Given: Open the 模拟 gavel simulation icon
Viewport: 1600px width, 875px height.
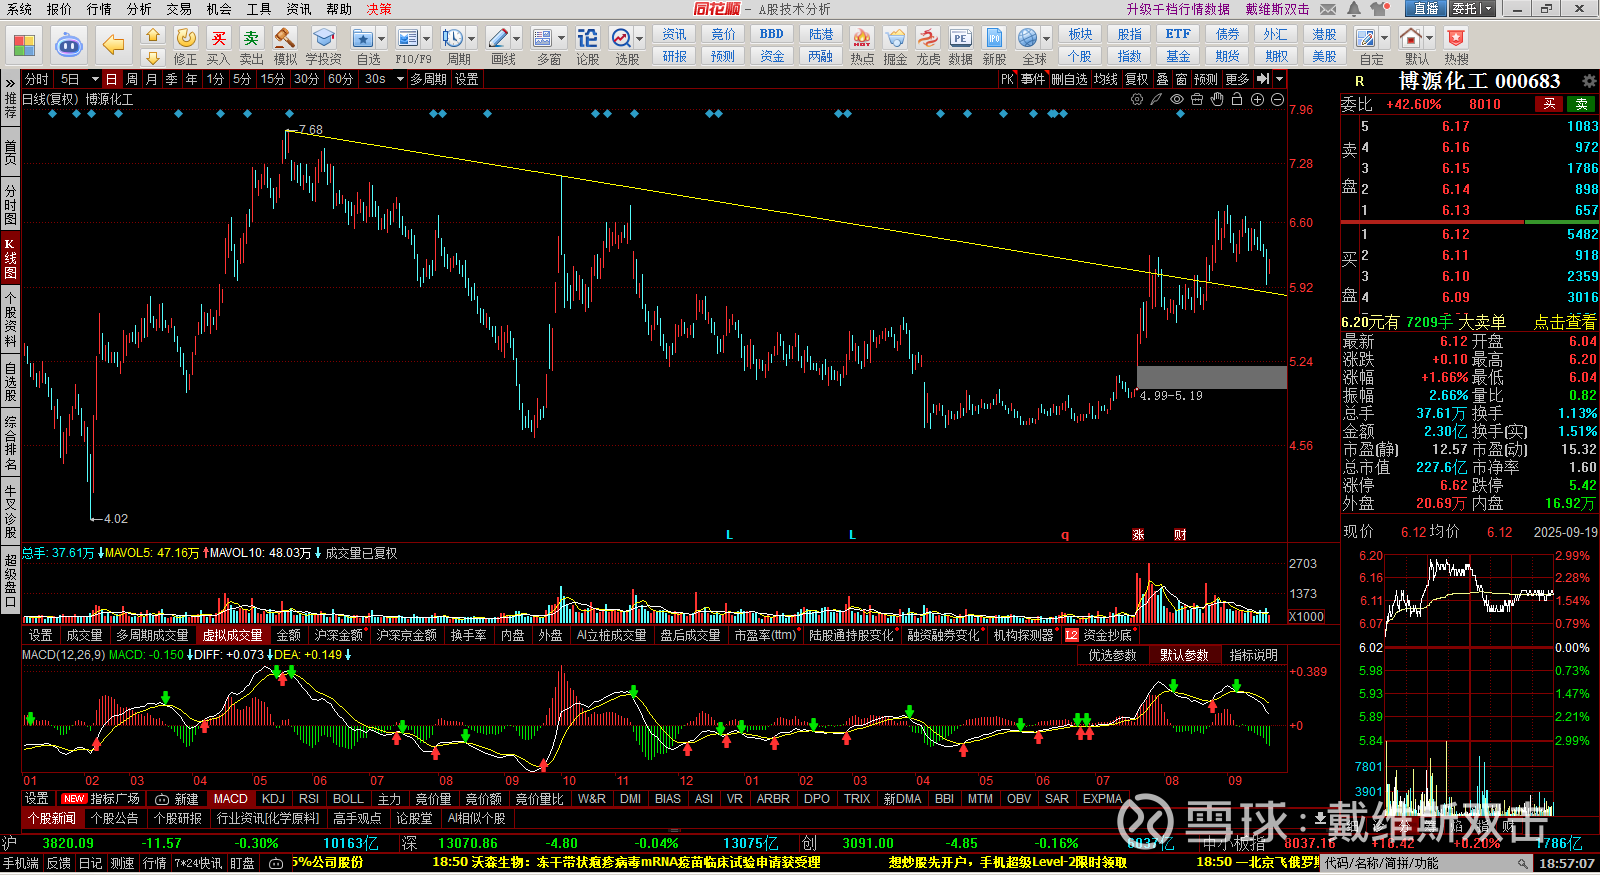Looking at the screenshot, I should [x=285, y=38].
